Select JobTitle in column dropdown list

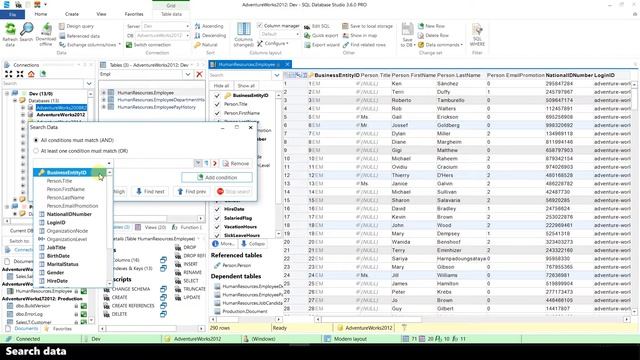click(x=56, y=247)
